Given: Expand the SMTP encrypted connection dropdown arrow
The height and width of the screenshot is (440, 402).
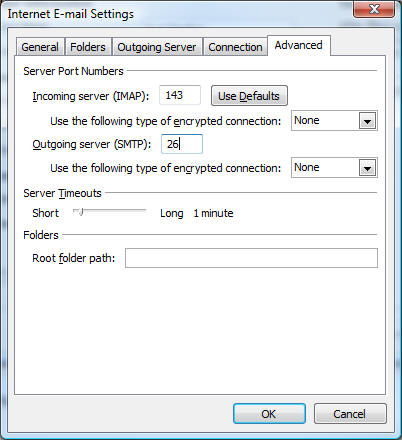Looking at the screenshot, I should coord(367,168).
